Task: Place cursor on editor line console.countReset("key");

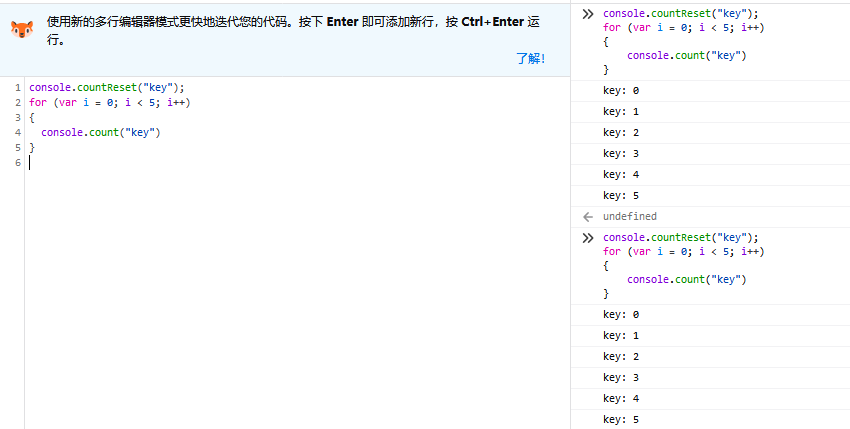Action: tap(107, 87)
